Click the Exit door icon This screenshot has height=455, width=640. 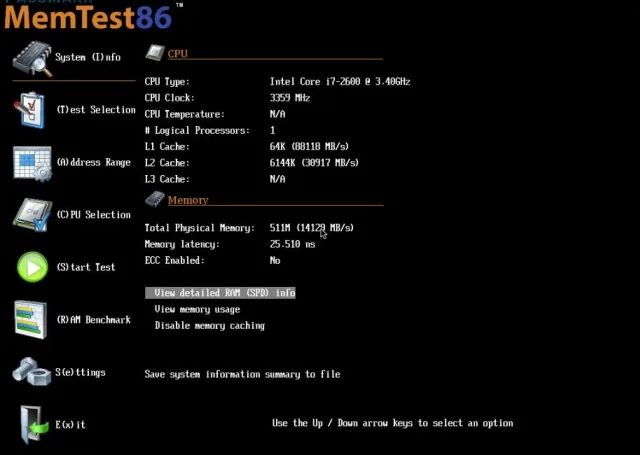point(34,424)
